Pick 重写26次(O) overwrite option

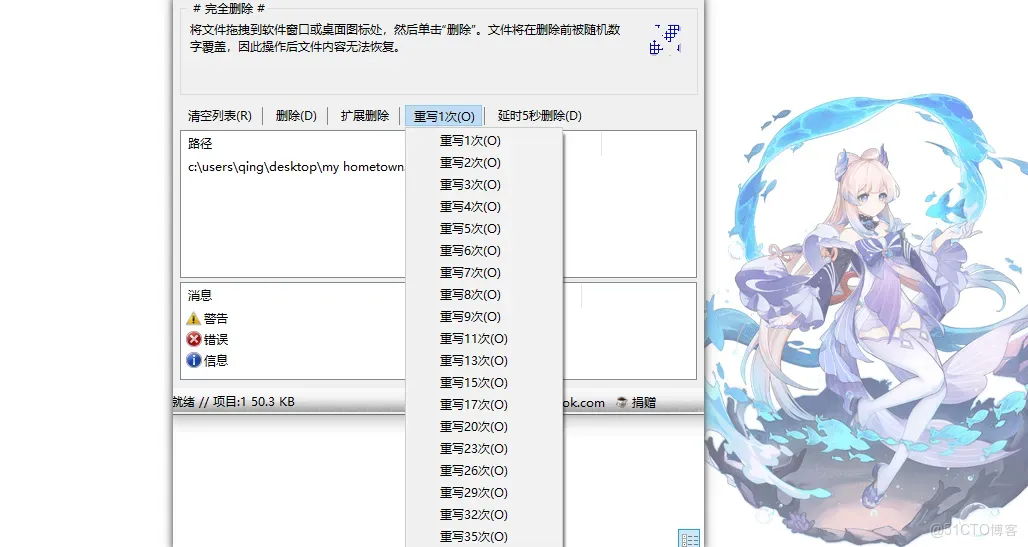tap(473, 471)
